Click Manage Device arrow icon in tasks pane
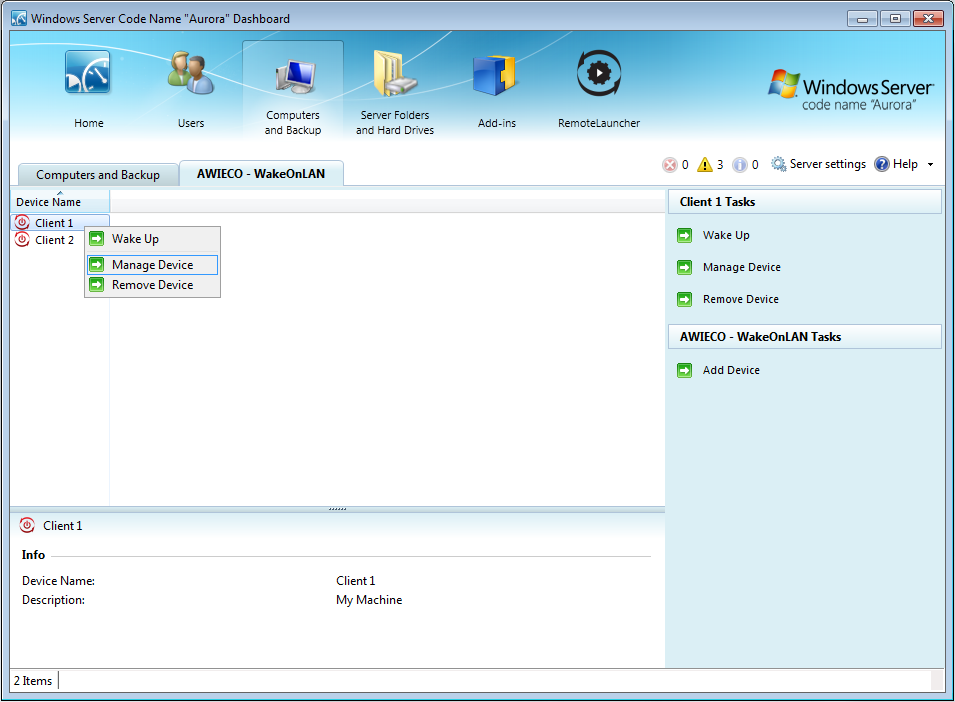The image size is (955, 702). tap(685, 267)
